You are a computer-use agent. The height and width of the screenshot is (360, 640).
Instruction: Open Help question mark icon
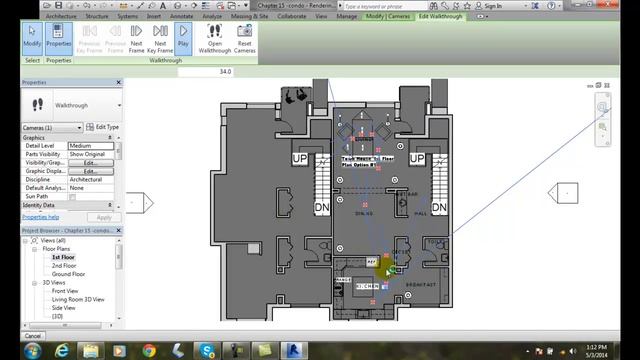click(x=551, y=6)
